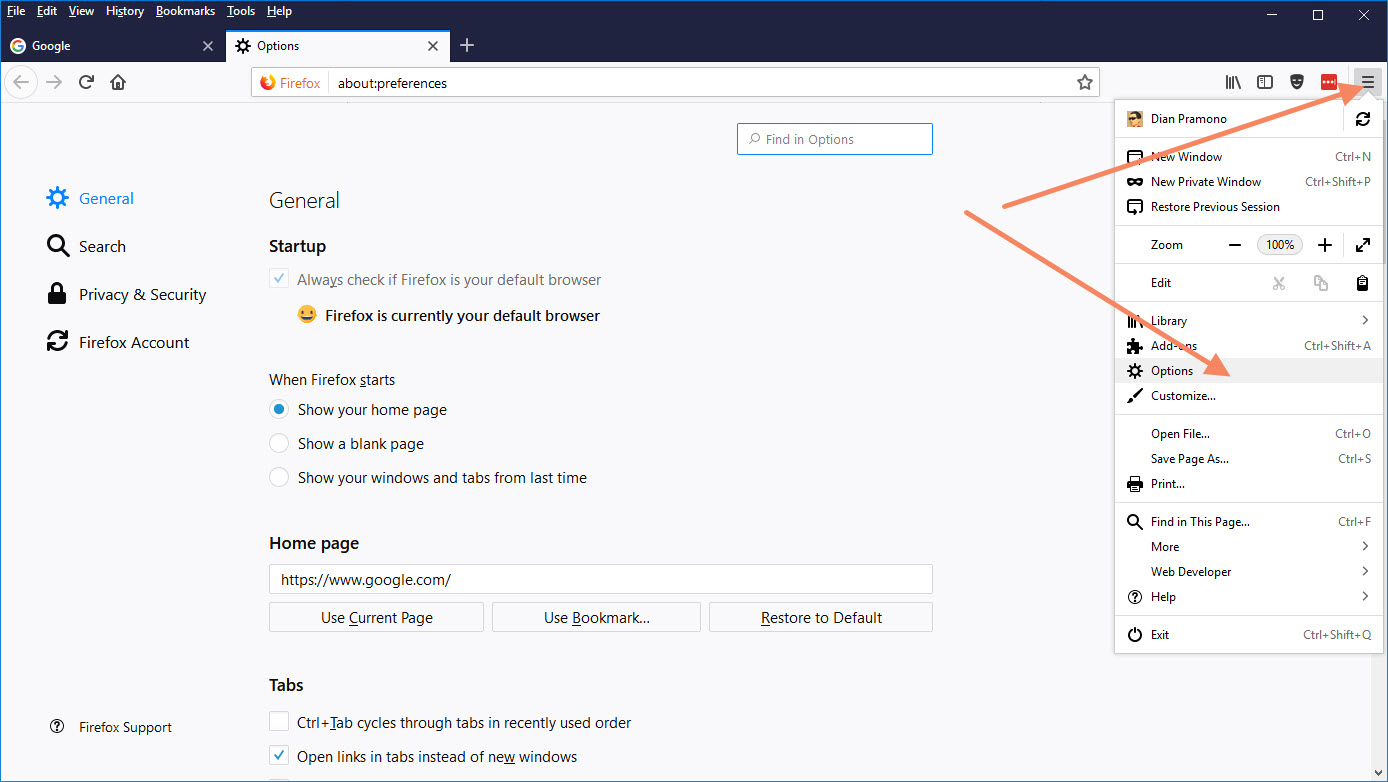
Task: Click the red extension icon in toolbar
Action: [x=1329, y=82]
